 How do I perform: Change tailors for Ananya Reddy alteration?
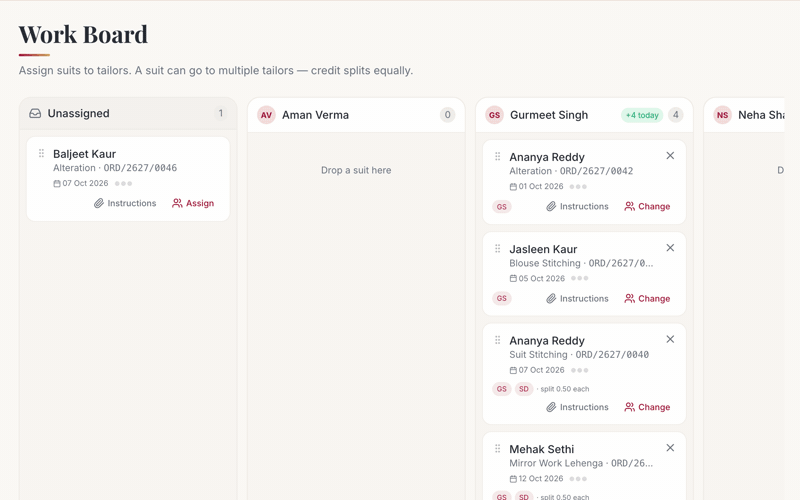(647, 206)
